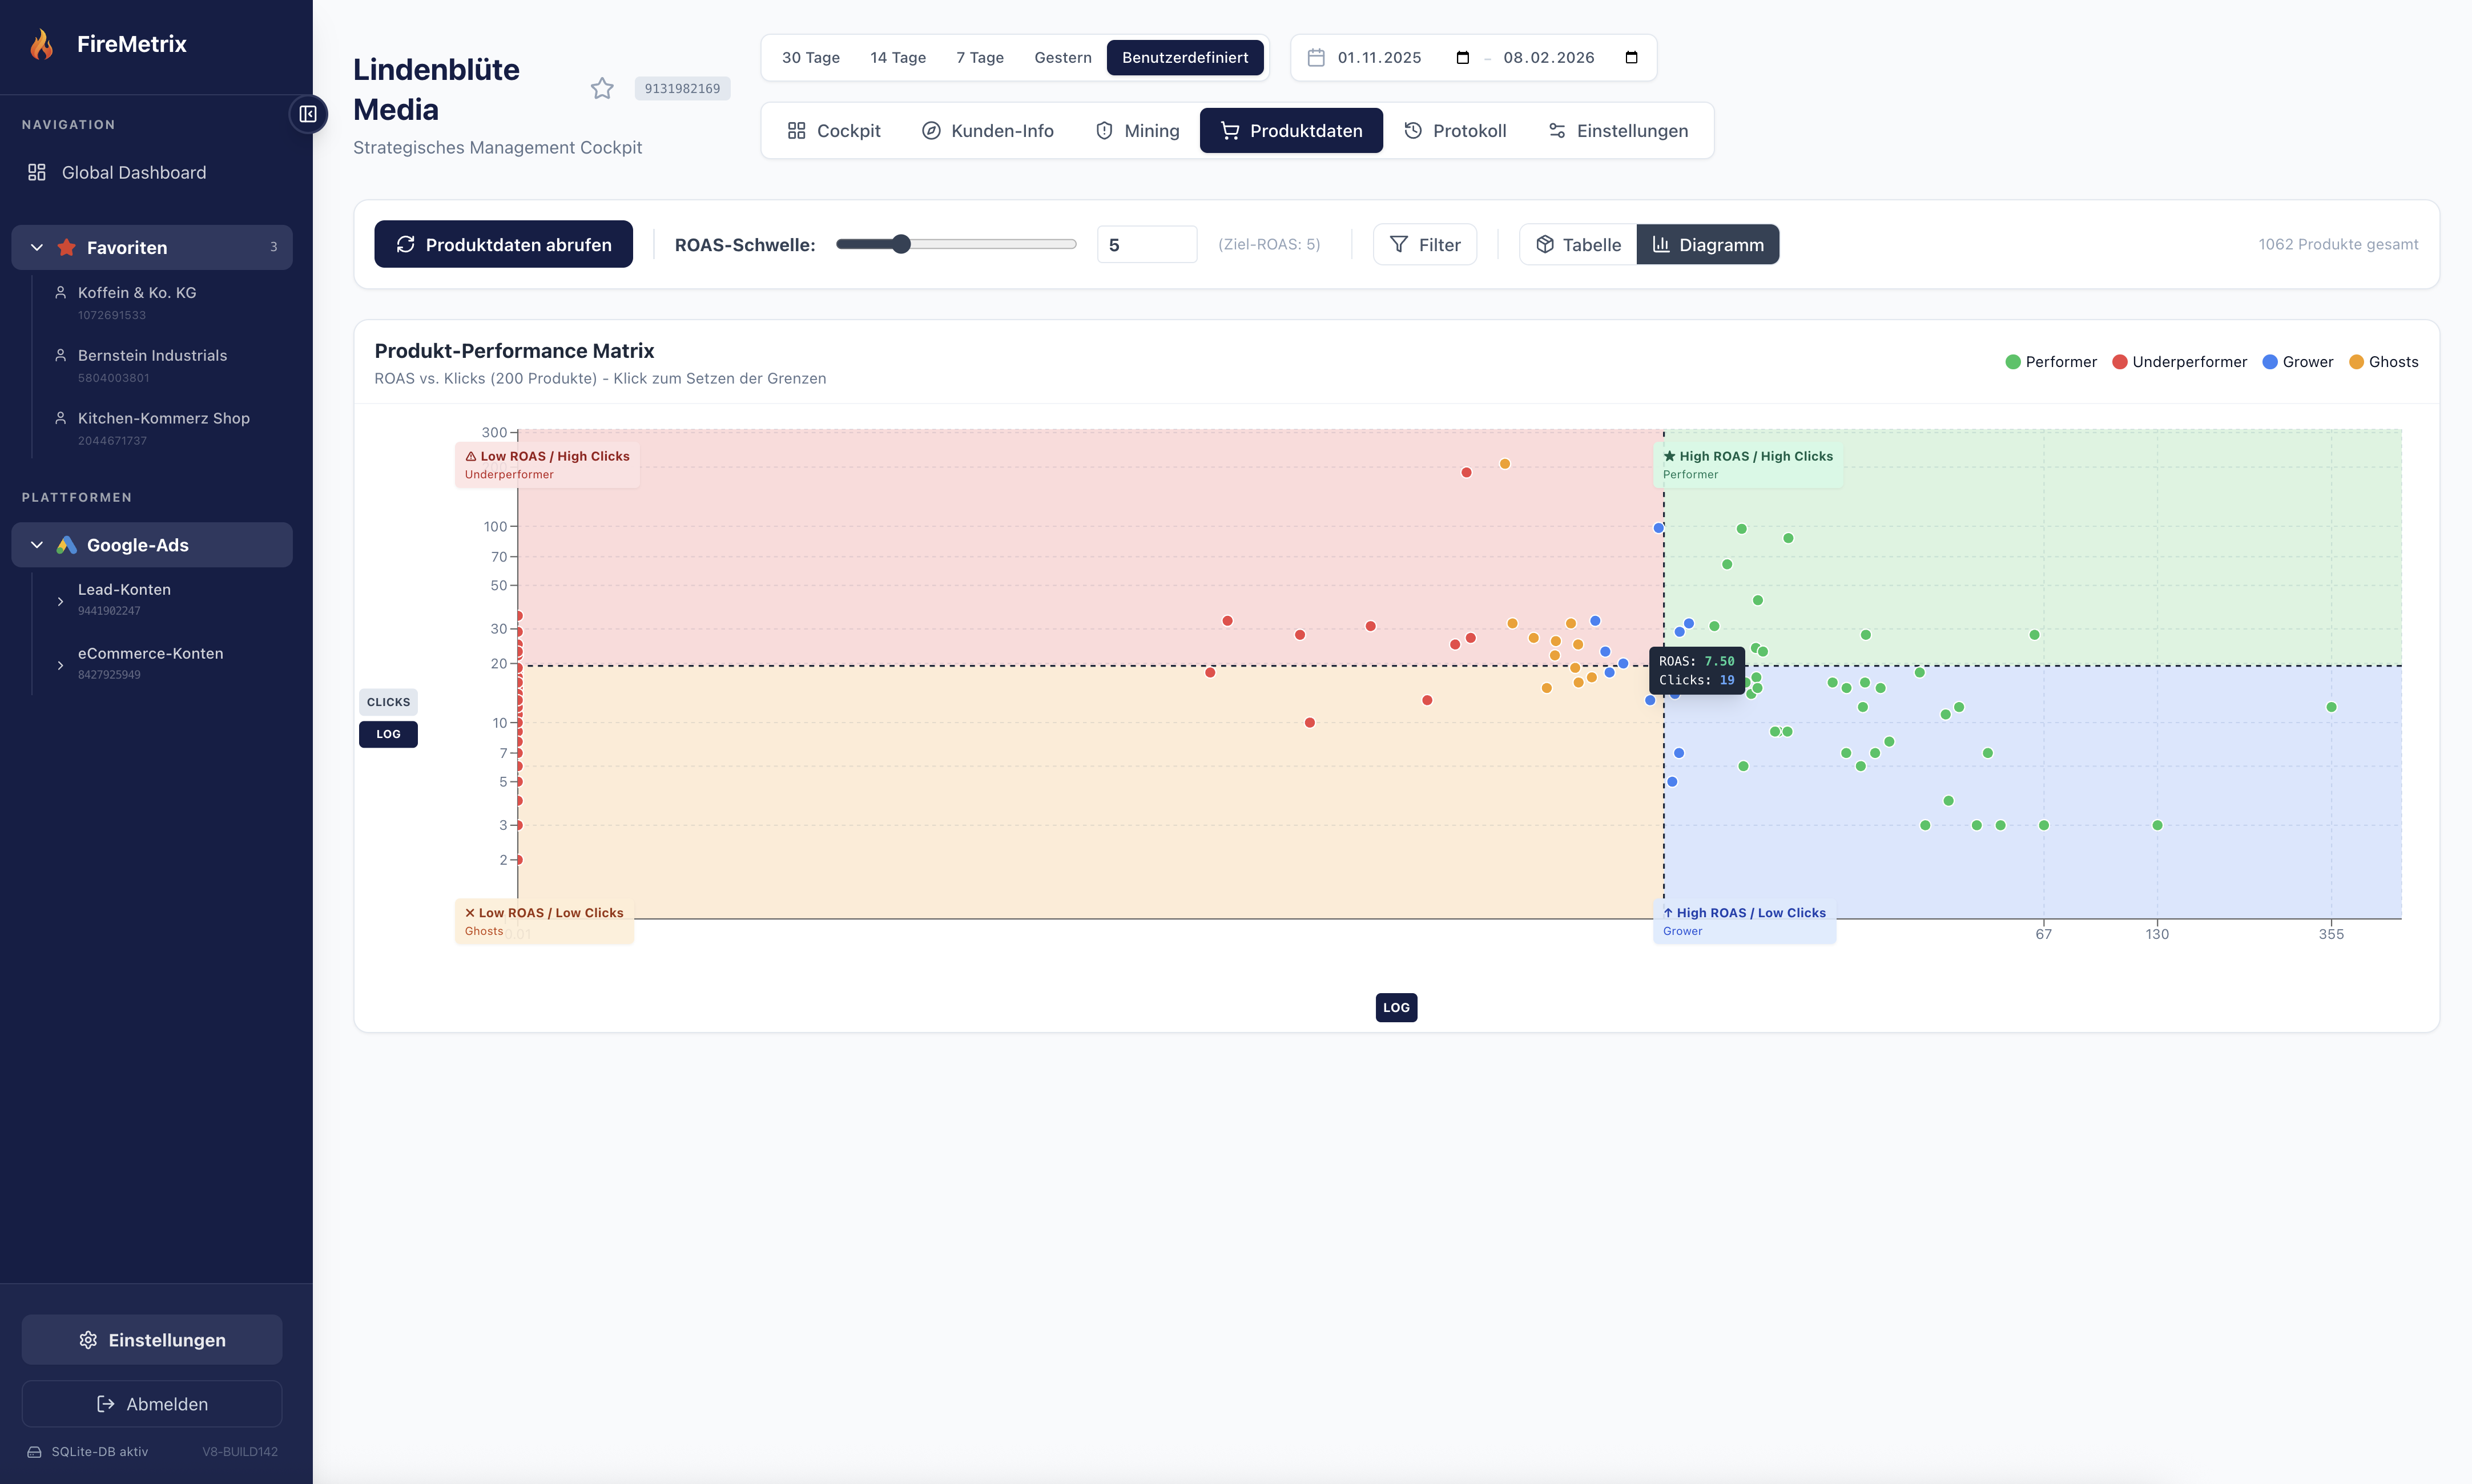Edit the ROAS threshold input field

[x=1146, y=243]
